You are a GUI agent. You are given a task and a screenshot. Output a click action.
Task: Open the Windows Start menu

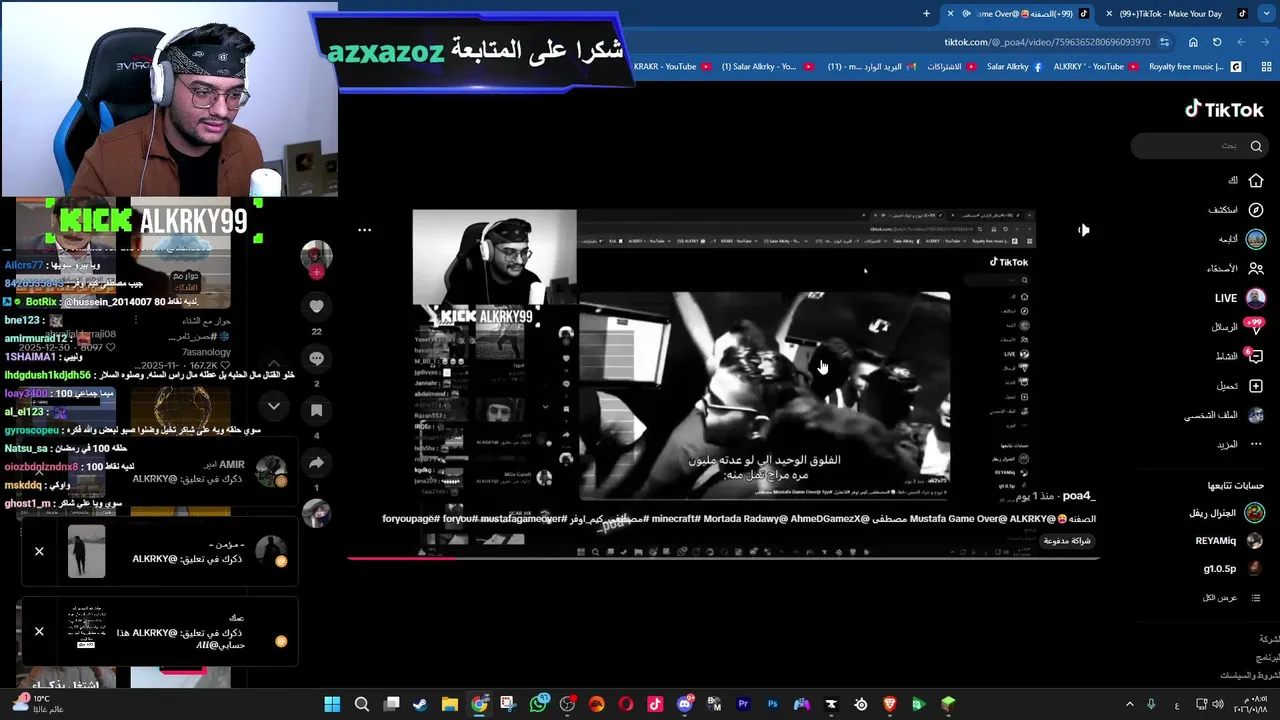coord(332,704)
